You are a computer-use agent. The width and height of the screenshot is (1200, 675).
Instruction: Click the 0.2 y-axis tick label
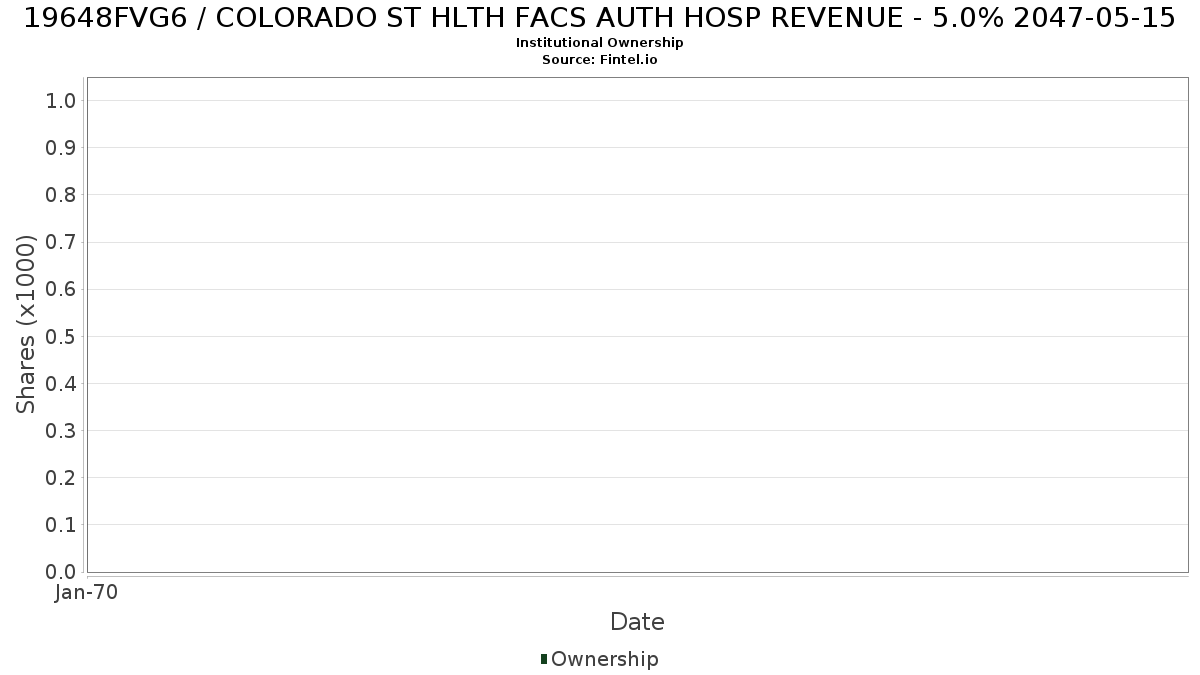[61, 477]
